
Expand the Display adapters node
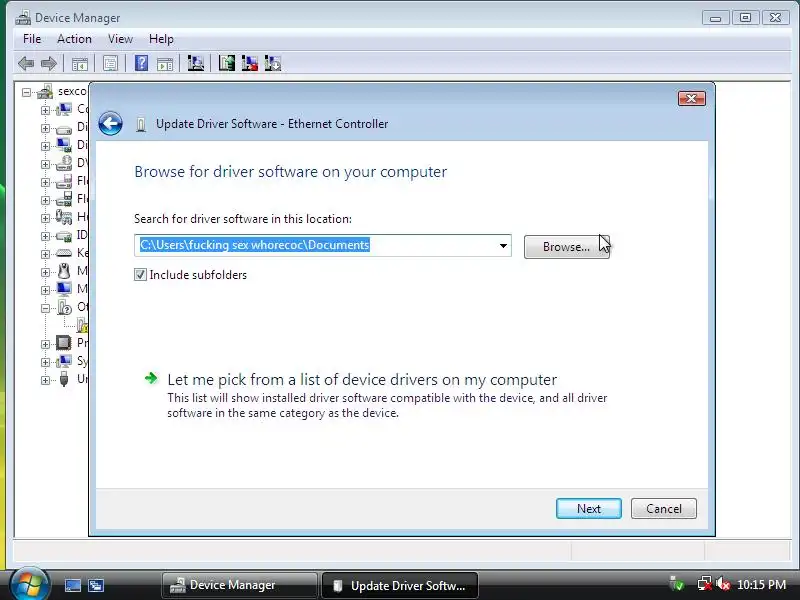click(45, 146)
